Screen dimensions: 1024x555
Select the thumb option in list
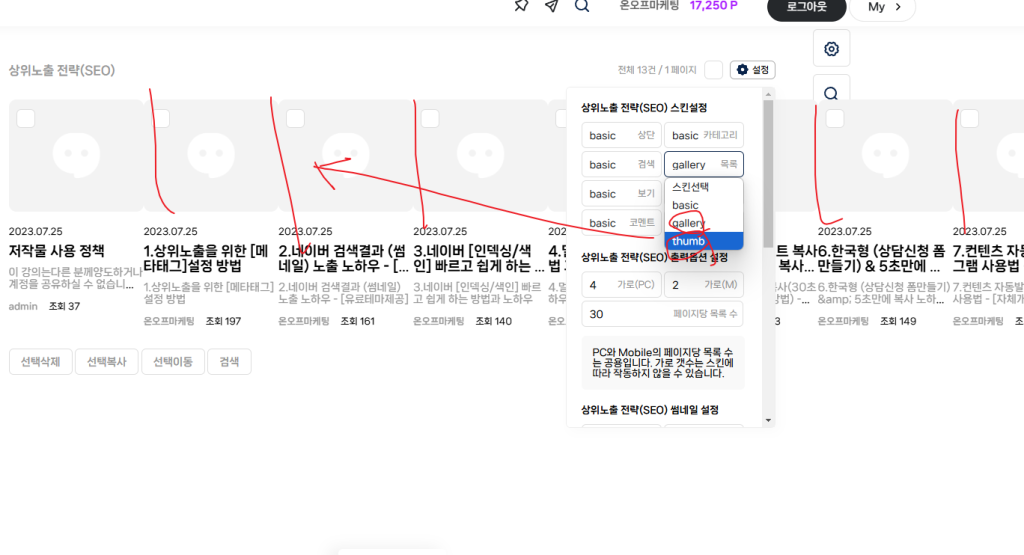pos(703,241)
